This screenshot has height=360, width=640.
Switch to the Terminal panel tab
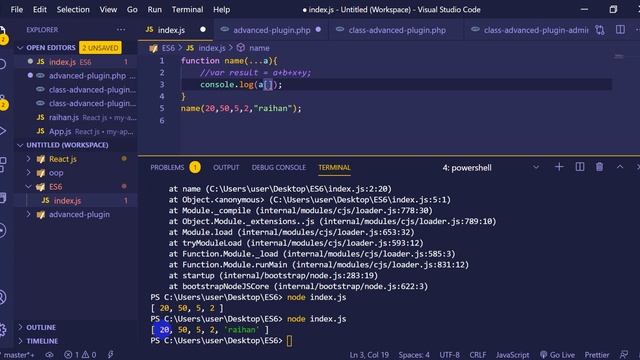point(334,168)
